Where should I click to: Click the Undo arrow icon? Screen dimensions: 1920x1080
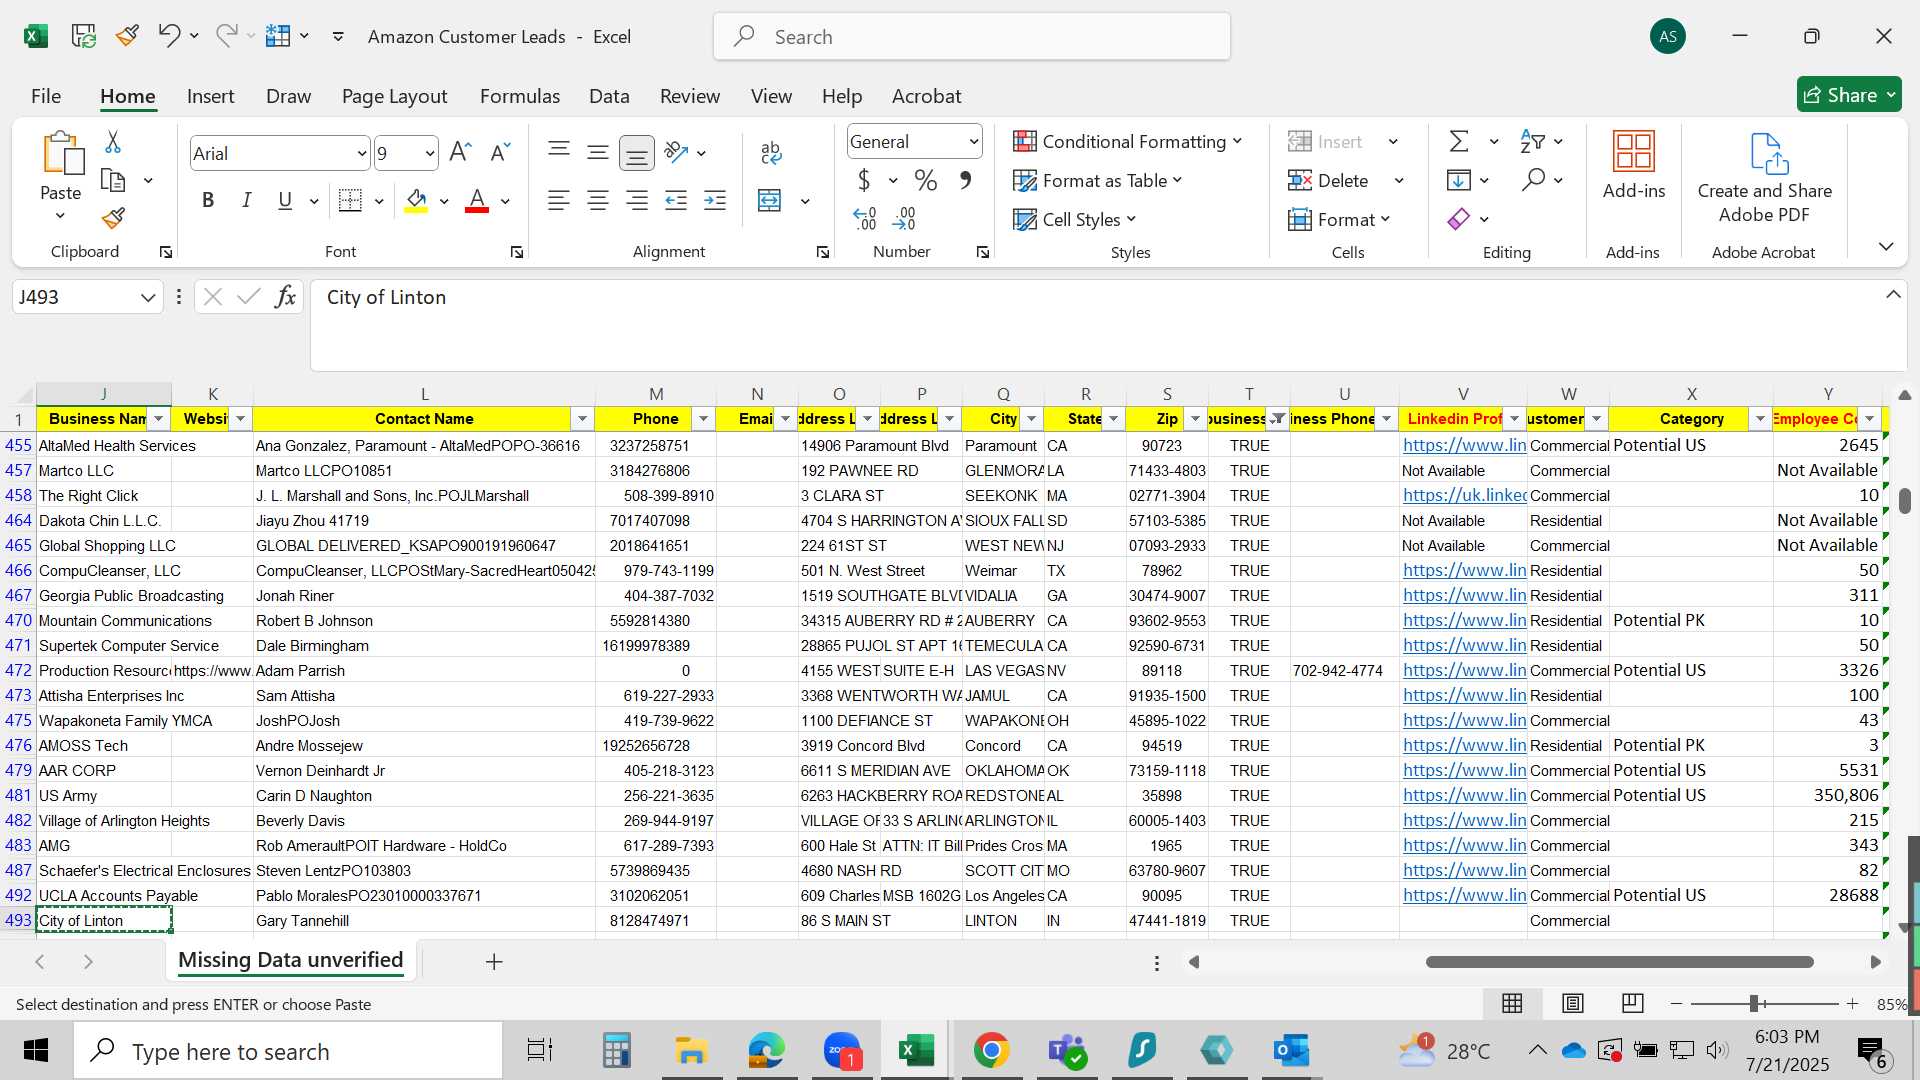point(168,36)
